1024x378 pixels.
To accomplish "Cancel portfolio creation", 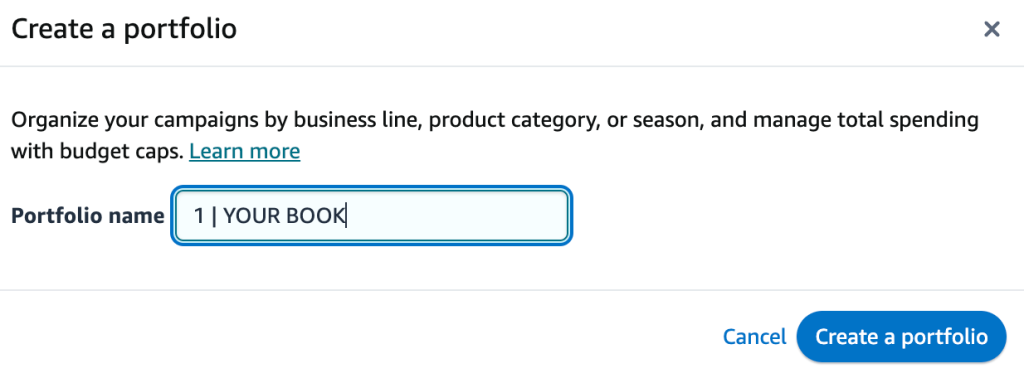I will click(754, 337).
